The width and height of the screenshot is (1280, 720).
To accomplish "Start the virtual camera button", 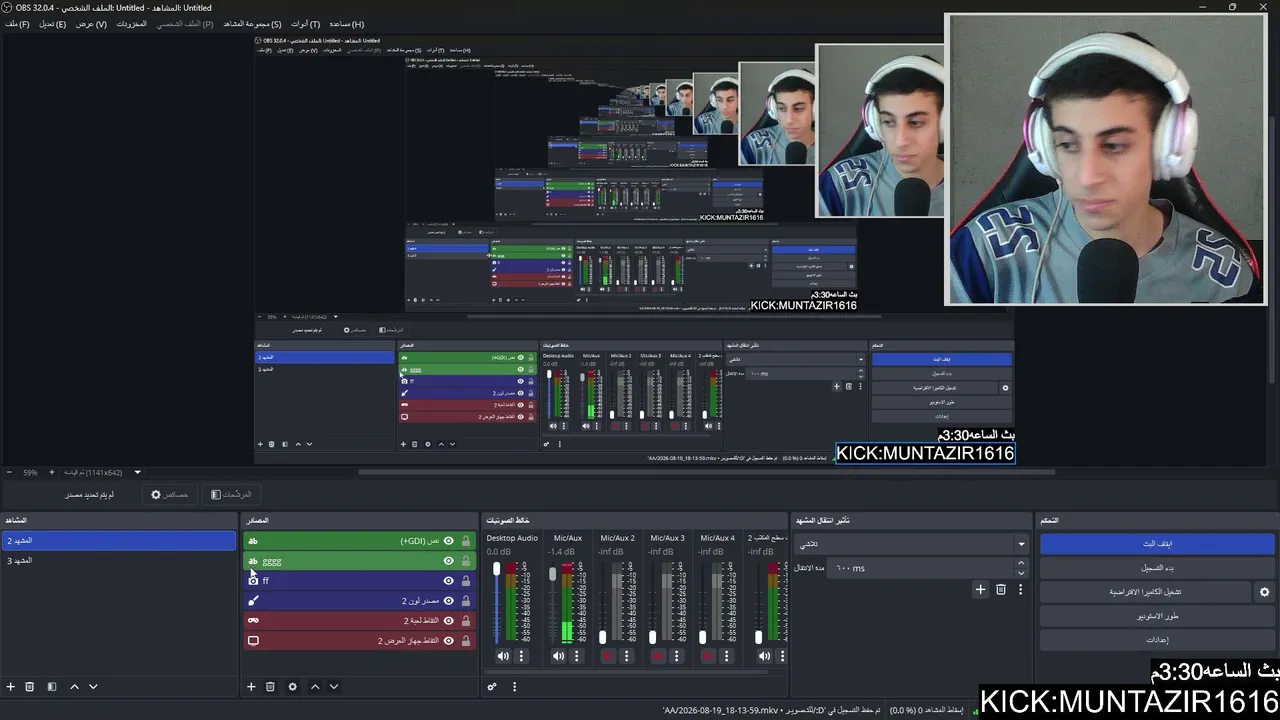I will click(1145, 592).
